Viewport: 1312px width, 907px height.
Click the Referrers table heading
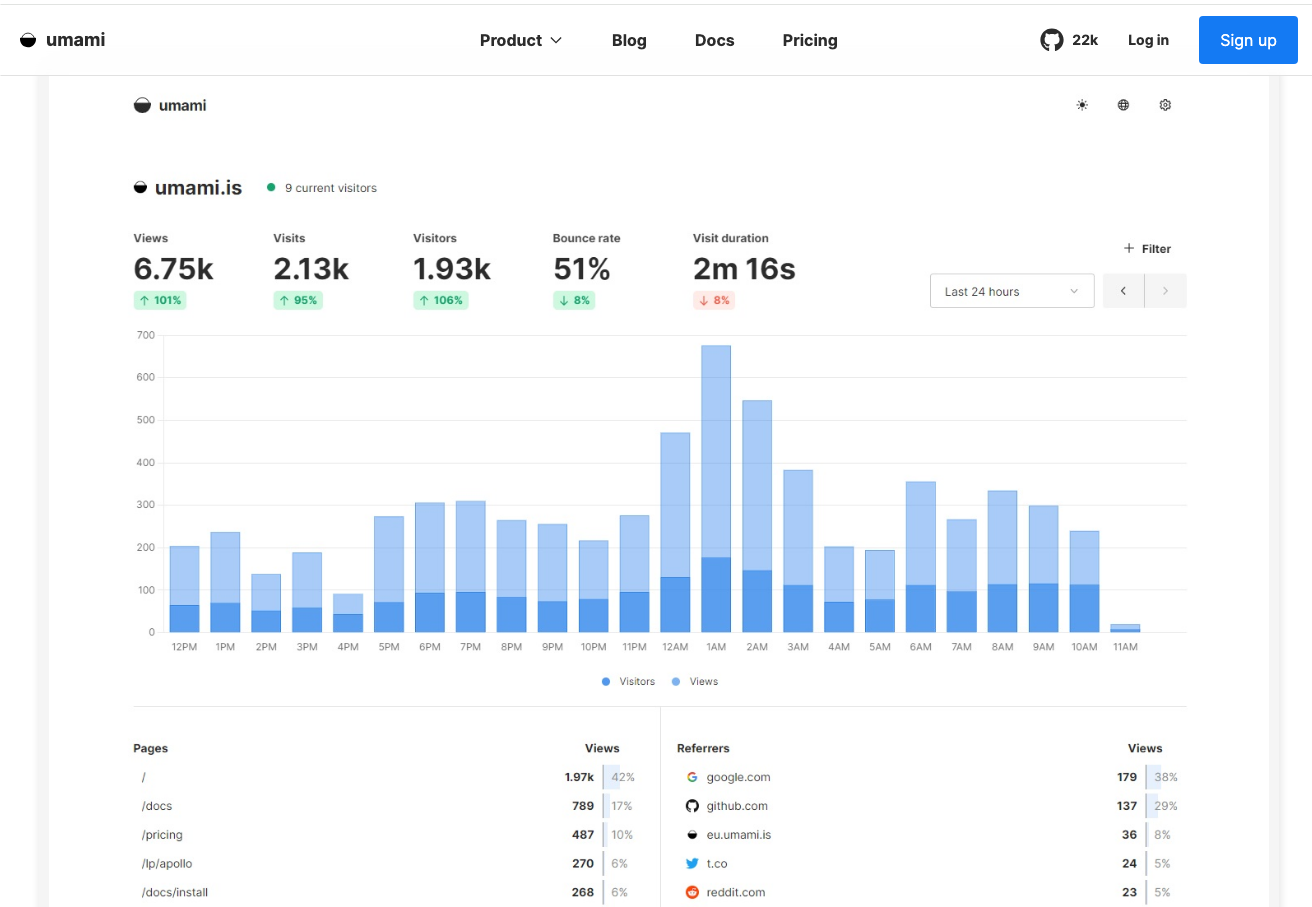coord(703,748)
